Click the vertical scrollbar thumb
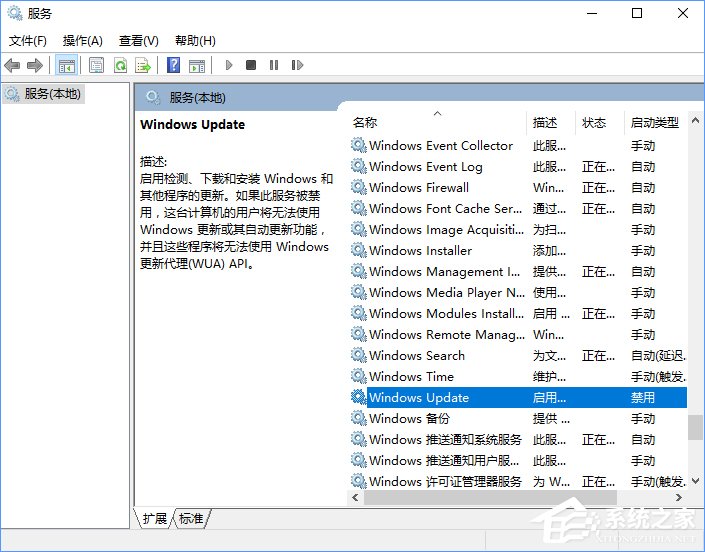Image resolution: width=705 pixels, height=552 pixels. tap(696, 427)
